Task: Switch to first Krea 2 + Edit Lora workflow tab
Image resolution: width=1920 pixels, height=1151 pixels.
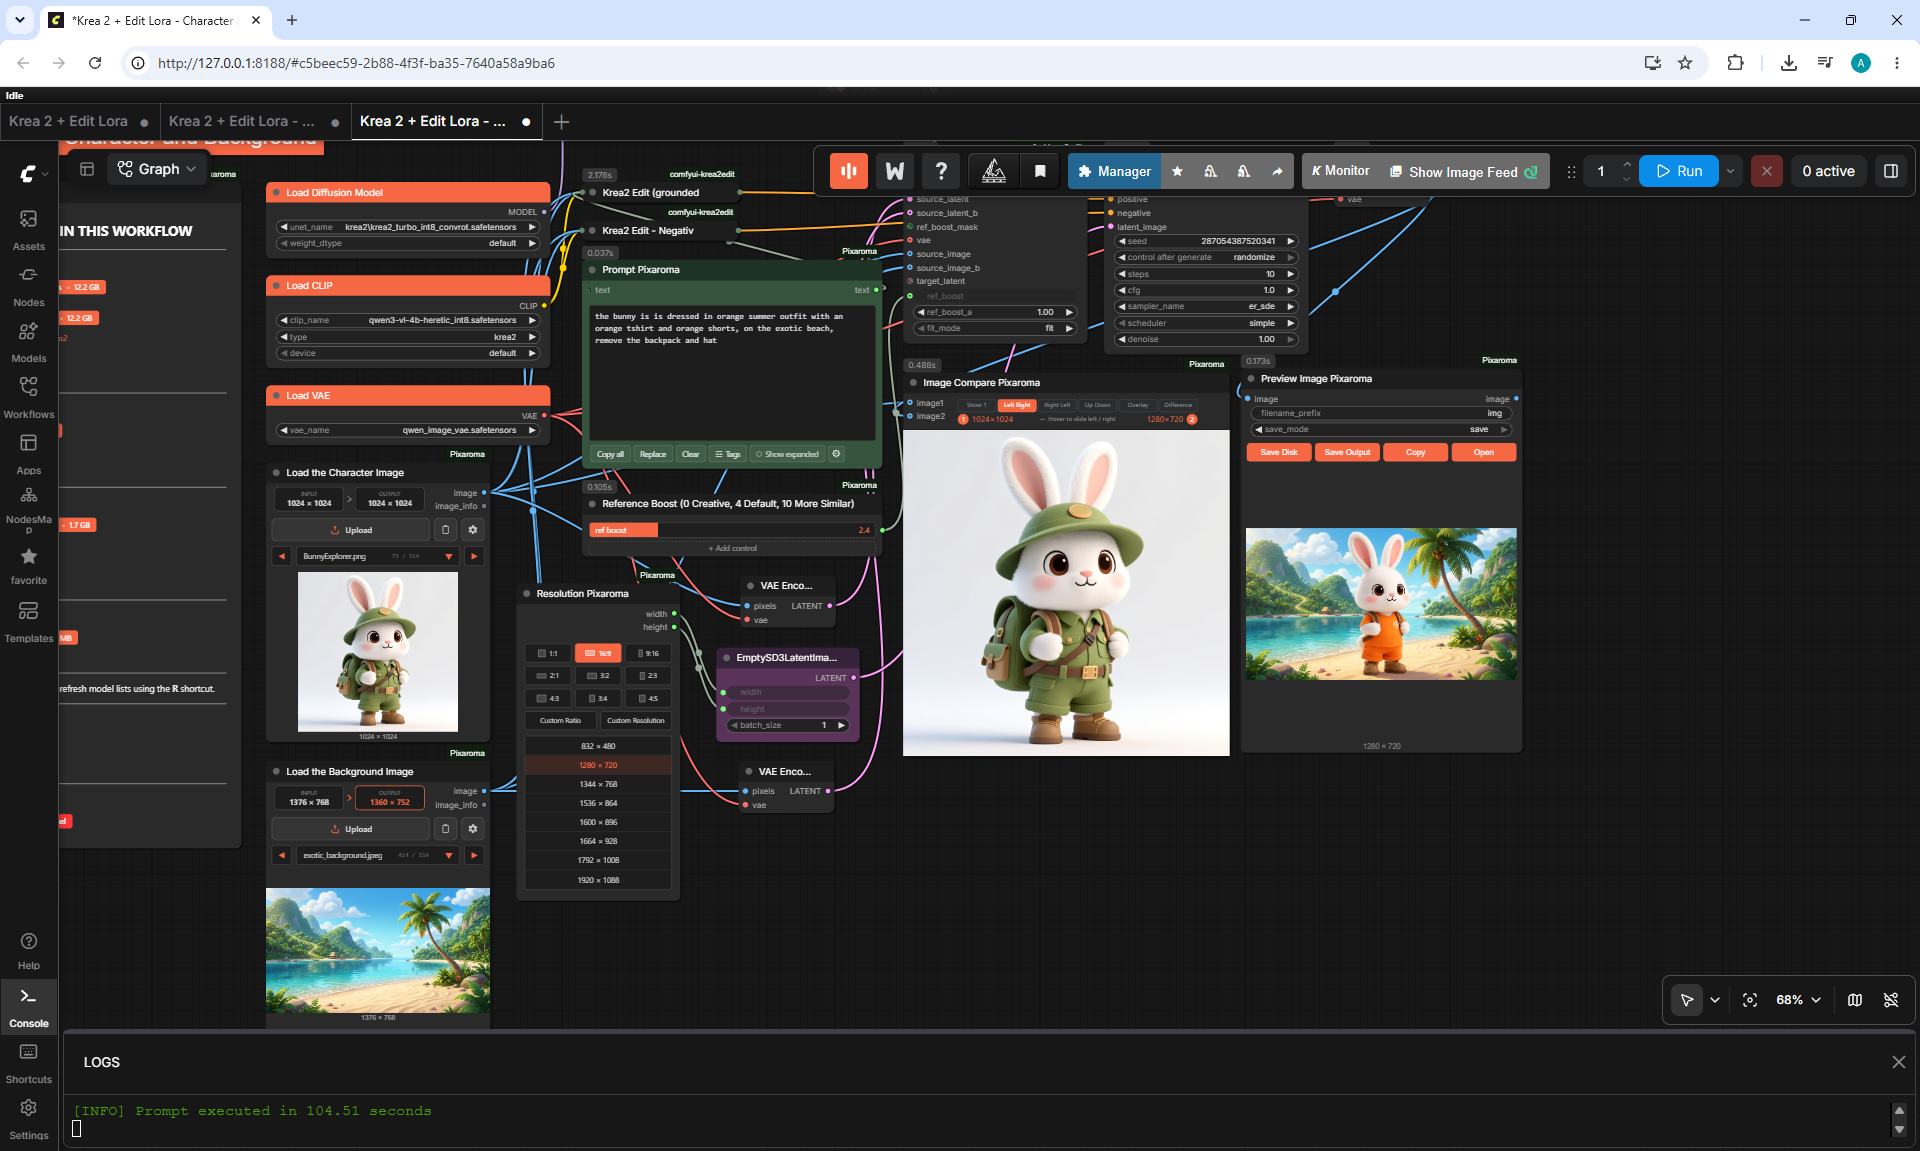Action: tap(78, 121)
